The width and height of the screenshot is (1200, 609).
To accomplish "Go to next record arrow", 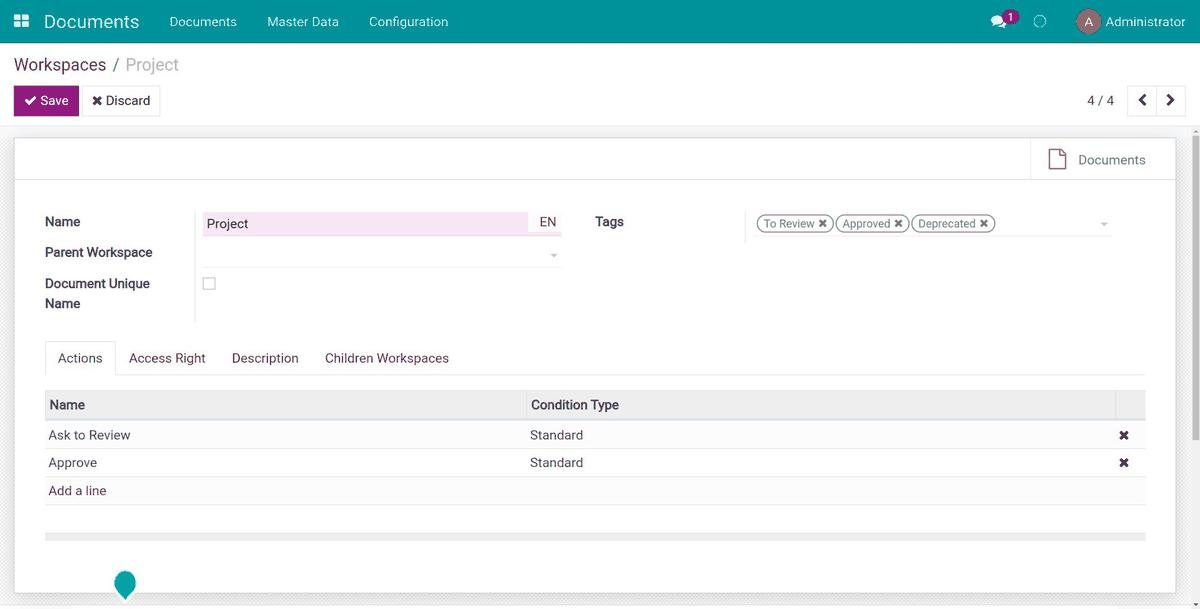I will click(x=1171, y=100).
